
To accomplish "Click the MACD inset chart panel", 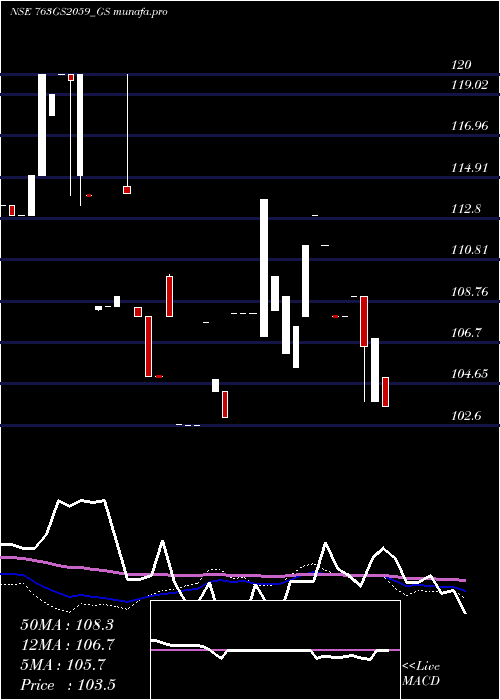I will pos(275,650).
